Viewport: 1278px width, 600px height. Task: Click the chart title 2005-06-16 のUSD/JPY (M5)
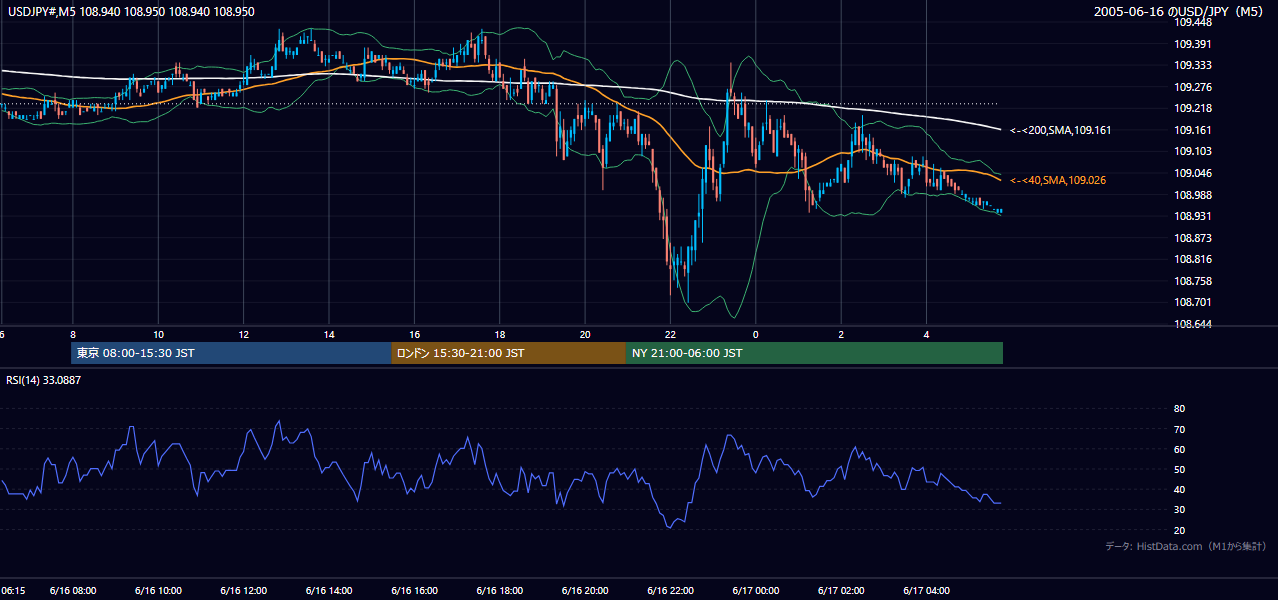click(x=1179, y=11)
